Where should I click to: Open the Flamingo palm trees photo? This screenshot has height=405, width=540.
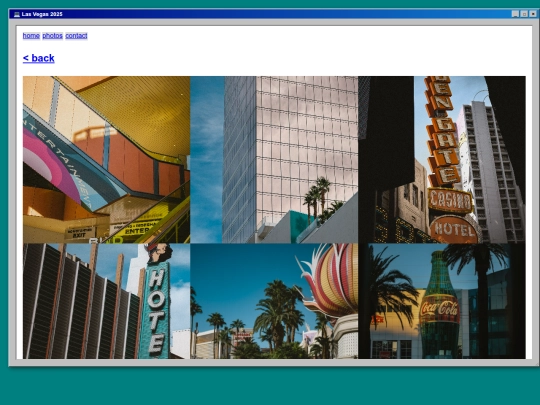click(274, 301)
